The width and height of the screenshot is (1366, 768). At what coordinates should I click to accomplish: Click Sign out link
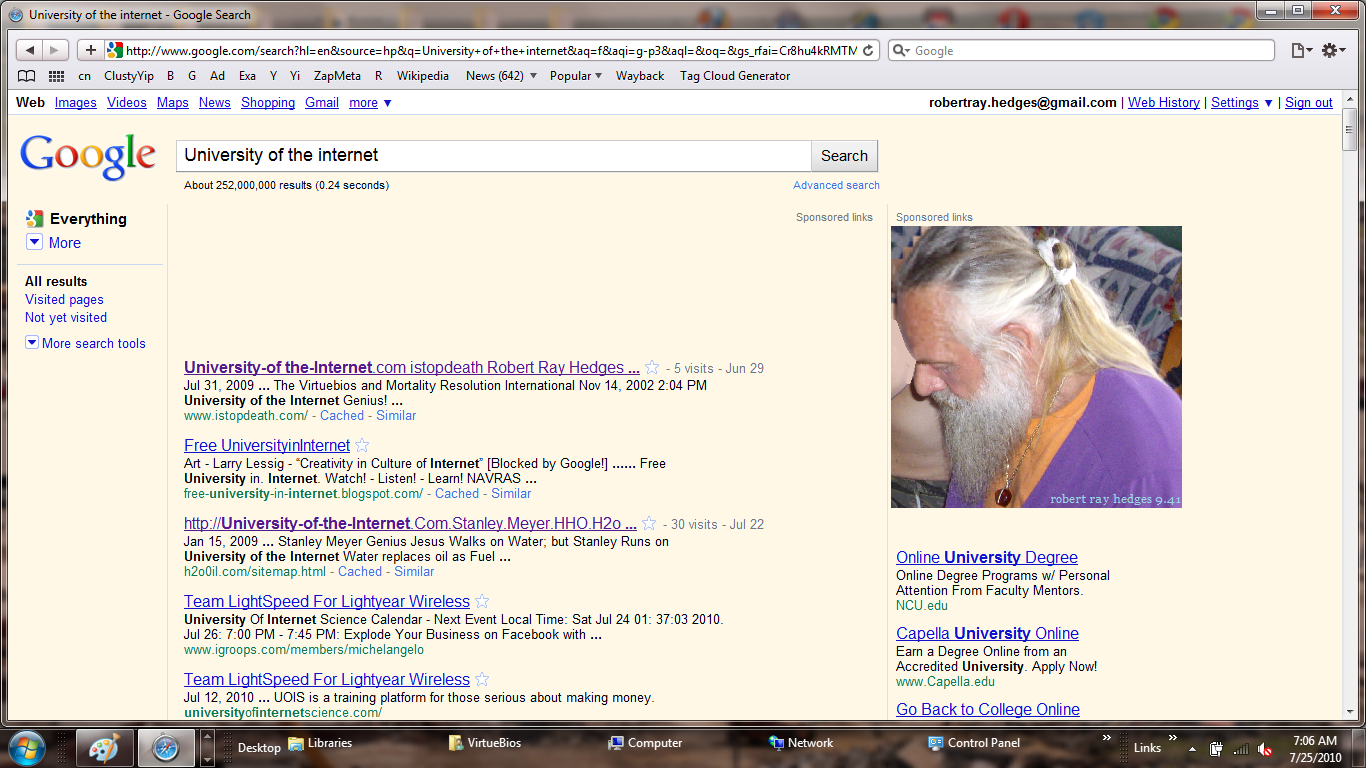click(1309, 103)
